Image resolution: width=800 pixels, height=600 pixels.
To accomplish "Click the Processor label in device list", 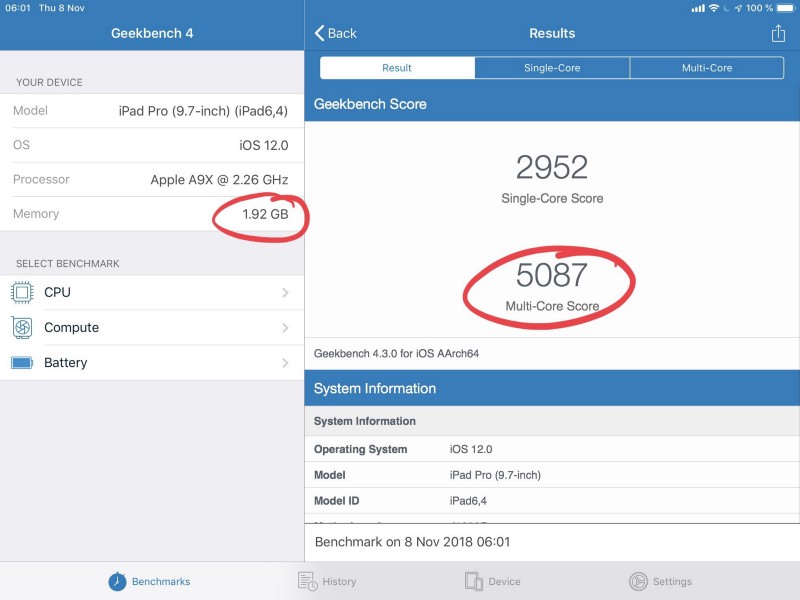I will coord(41,179).
